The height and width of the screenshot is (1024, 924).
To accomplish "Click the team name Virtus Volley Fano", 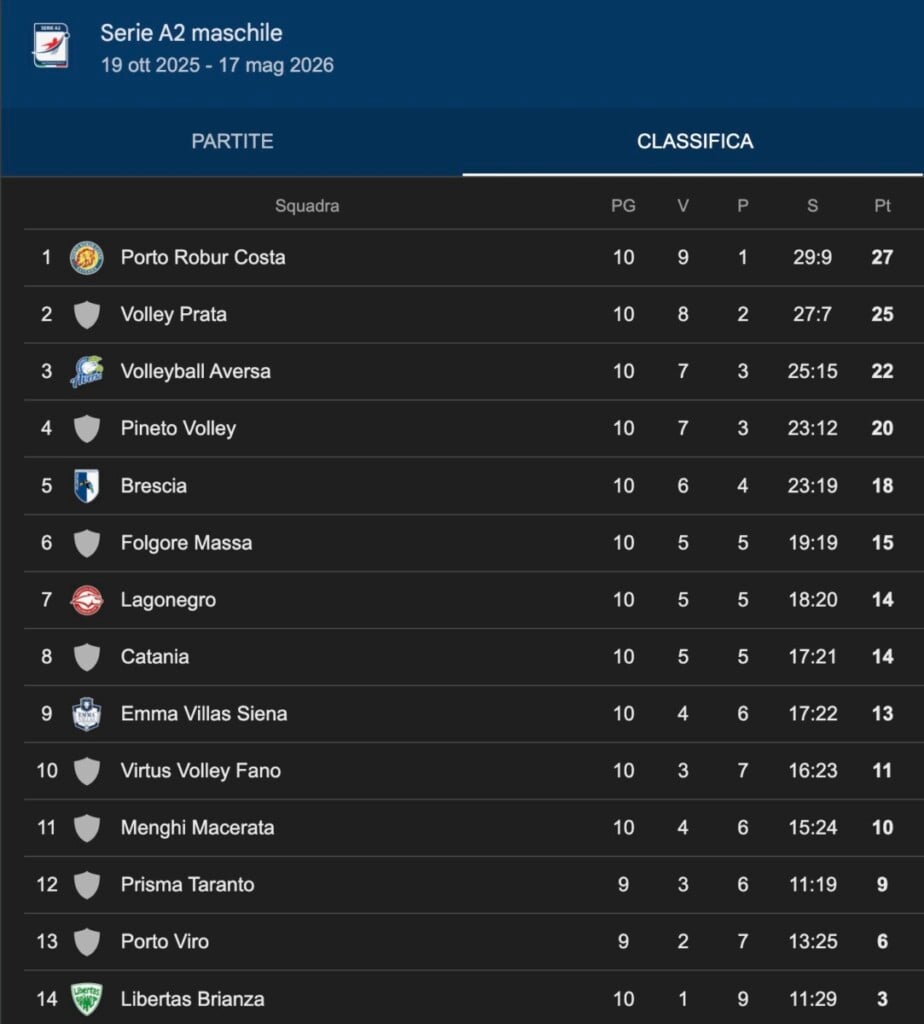I will [199, 770].
